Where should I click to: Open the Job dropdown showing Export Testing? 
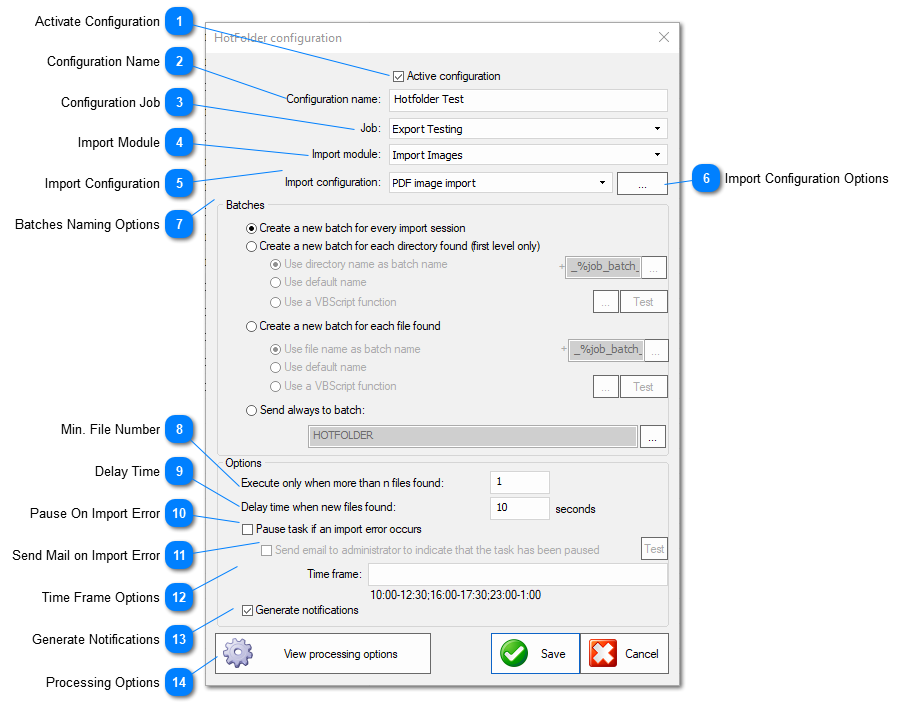(x=657, y=128)
